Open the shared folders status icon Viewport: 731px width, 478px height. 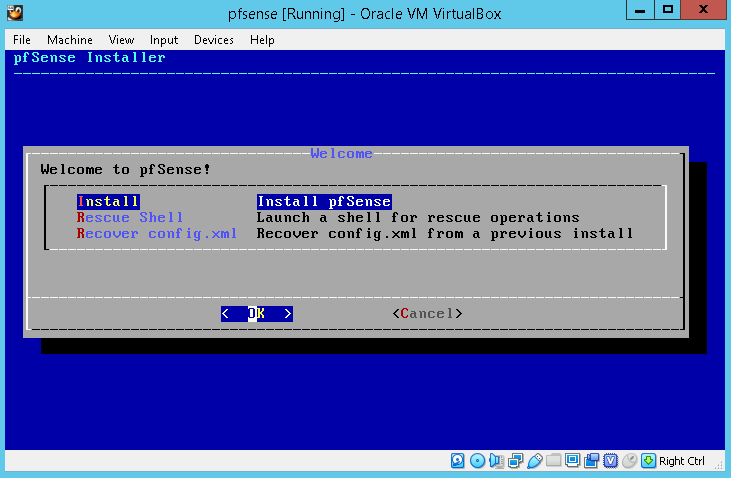(x=553, y=461)
